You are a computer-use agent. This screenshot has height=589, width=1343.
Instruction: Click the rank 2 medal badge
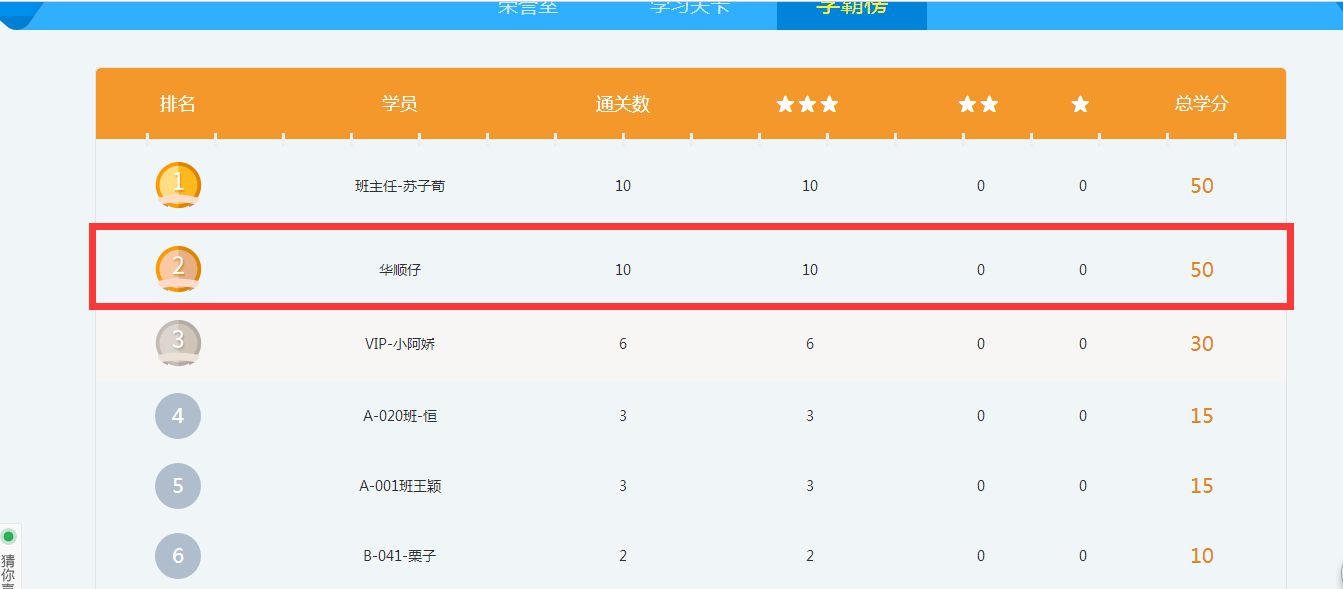pos(178,268)
